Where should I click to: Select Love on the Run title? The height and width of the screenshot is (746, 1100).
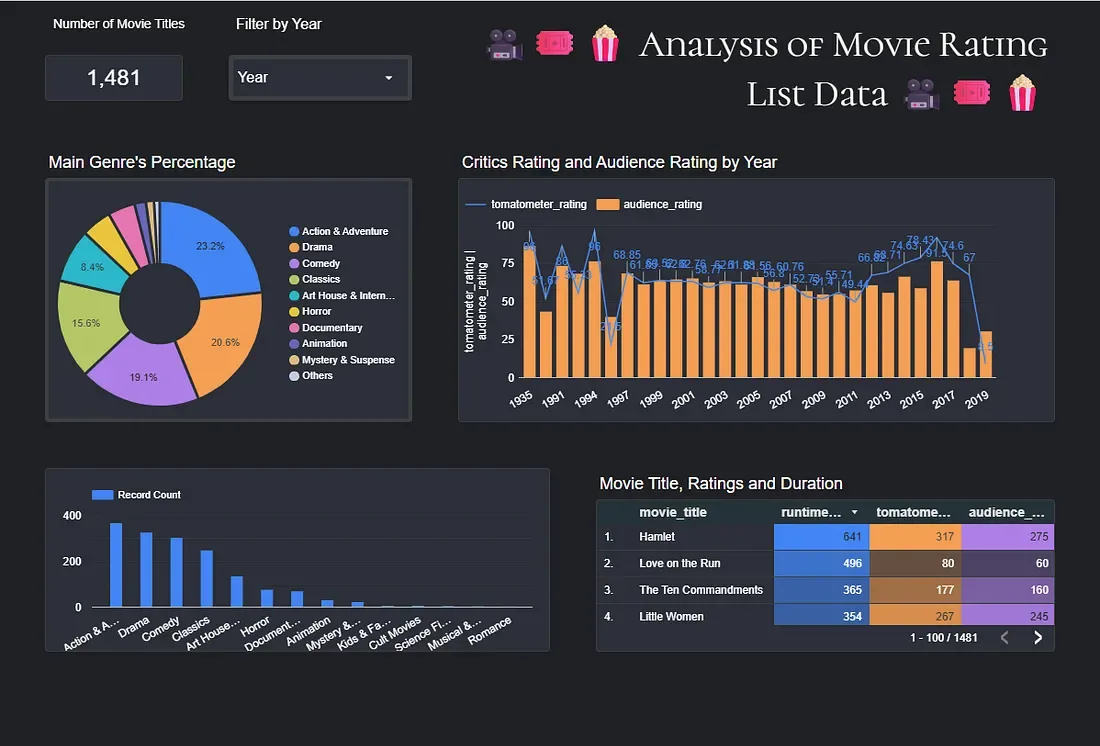[680, 564]
